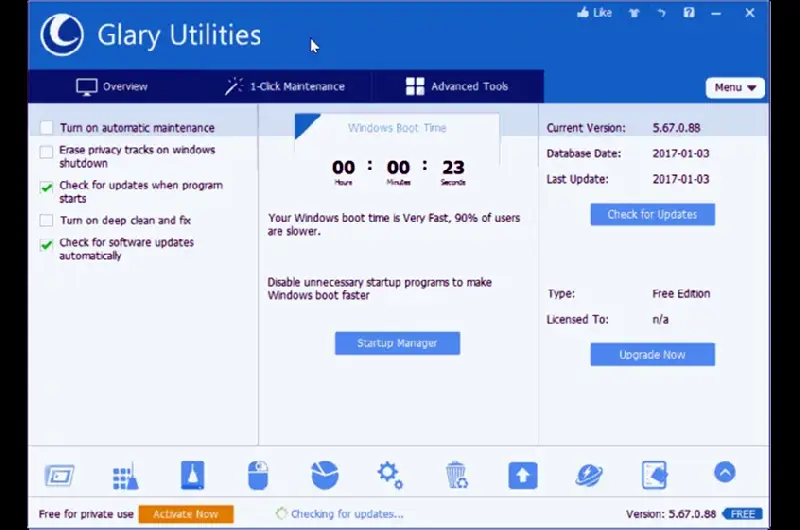This screenshot has height=530, width=800.
Task: Open the skin (shirt) icon
Action: tap(634, 13)
